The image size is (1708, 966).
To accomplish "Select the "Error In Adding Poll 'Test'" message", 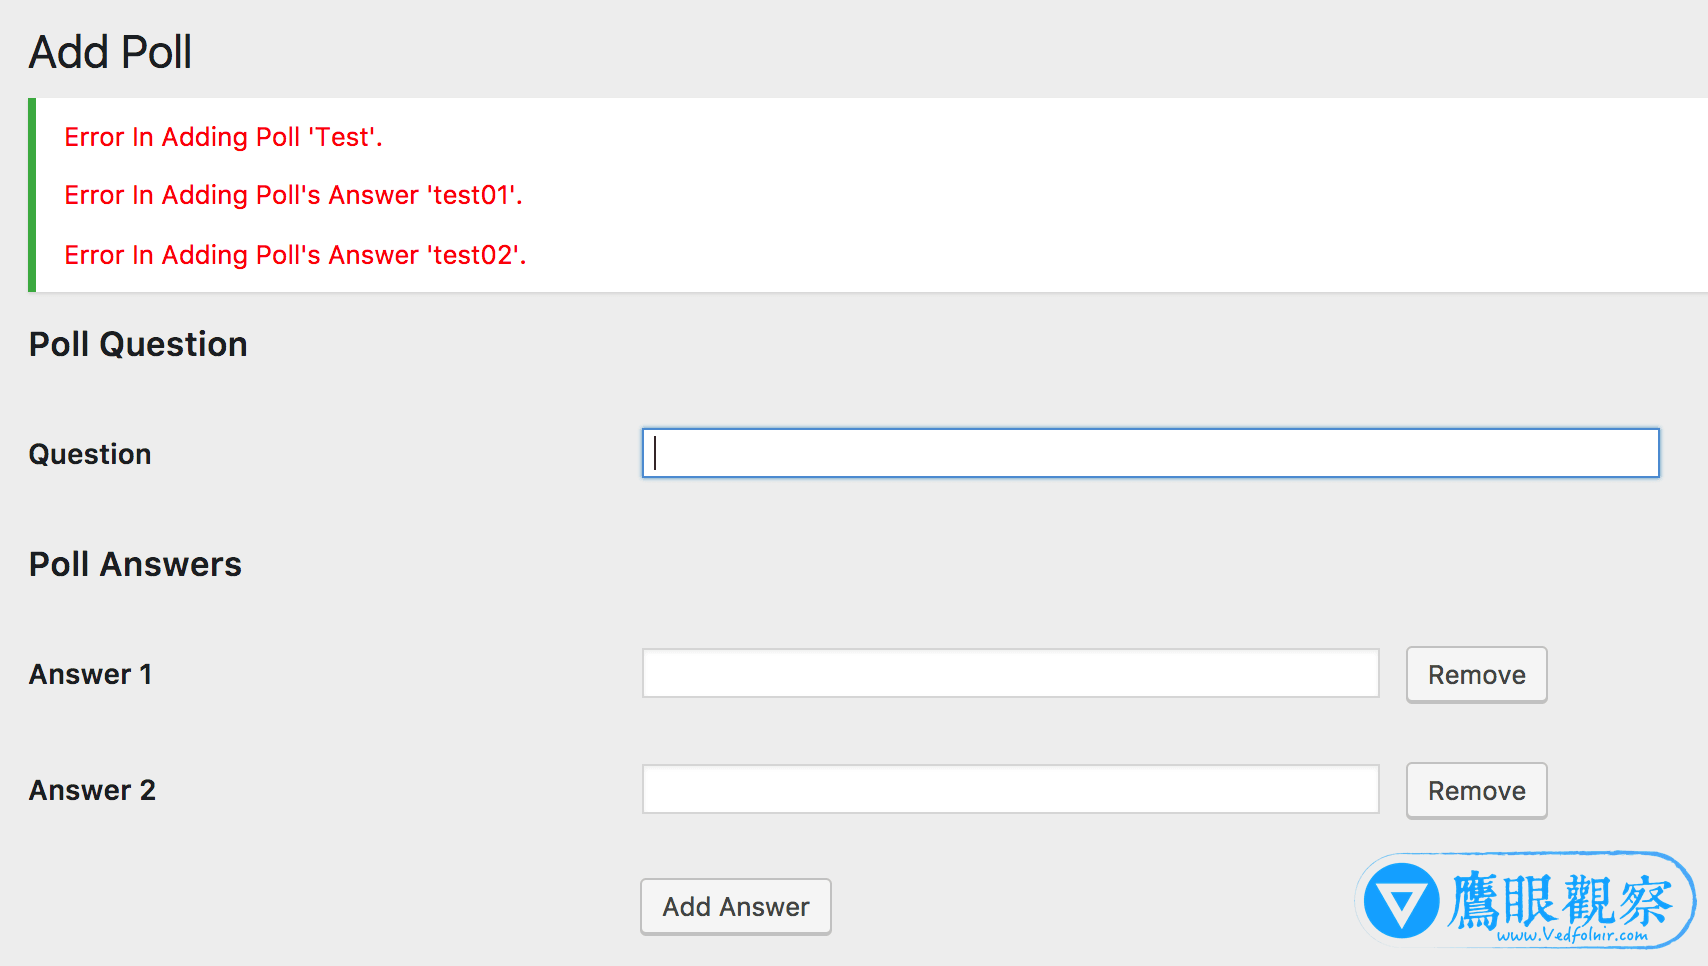I will 223,137.
